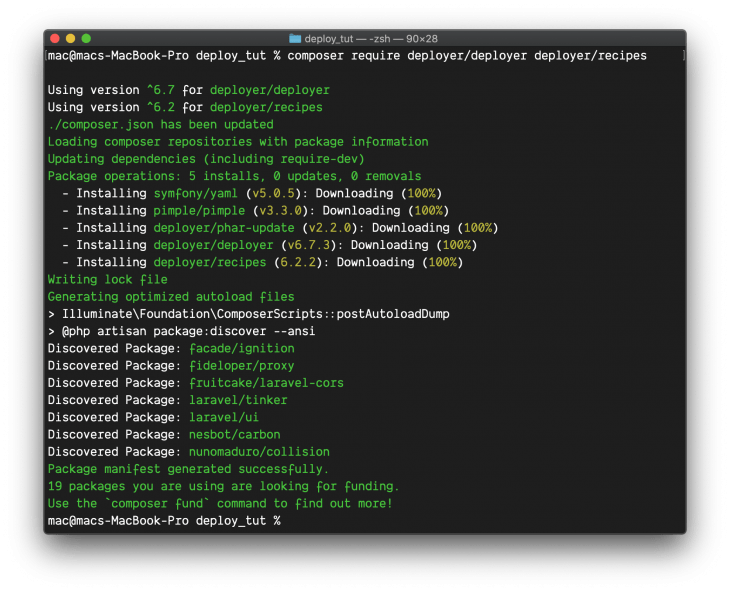
Task: Click the green fullscreen window button
Action: point(86,39)
